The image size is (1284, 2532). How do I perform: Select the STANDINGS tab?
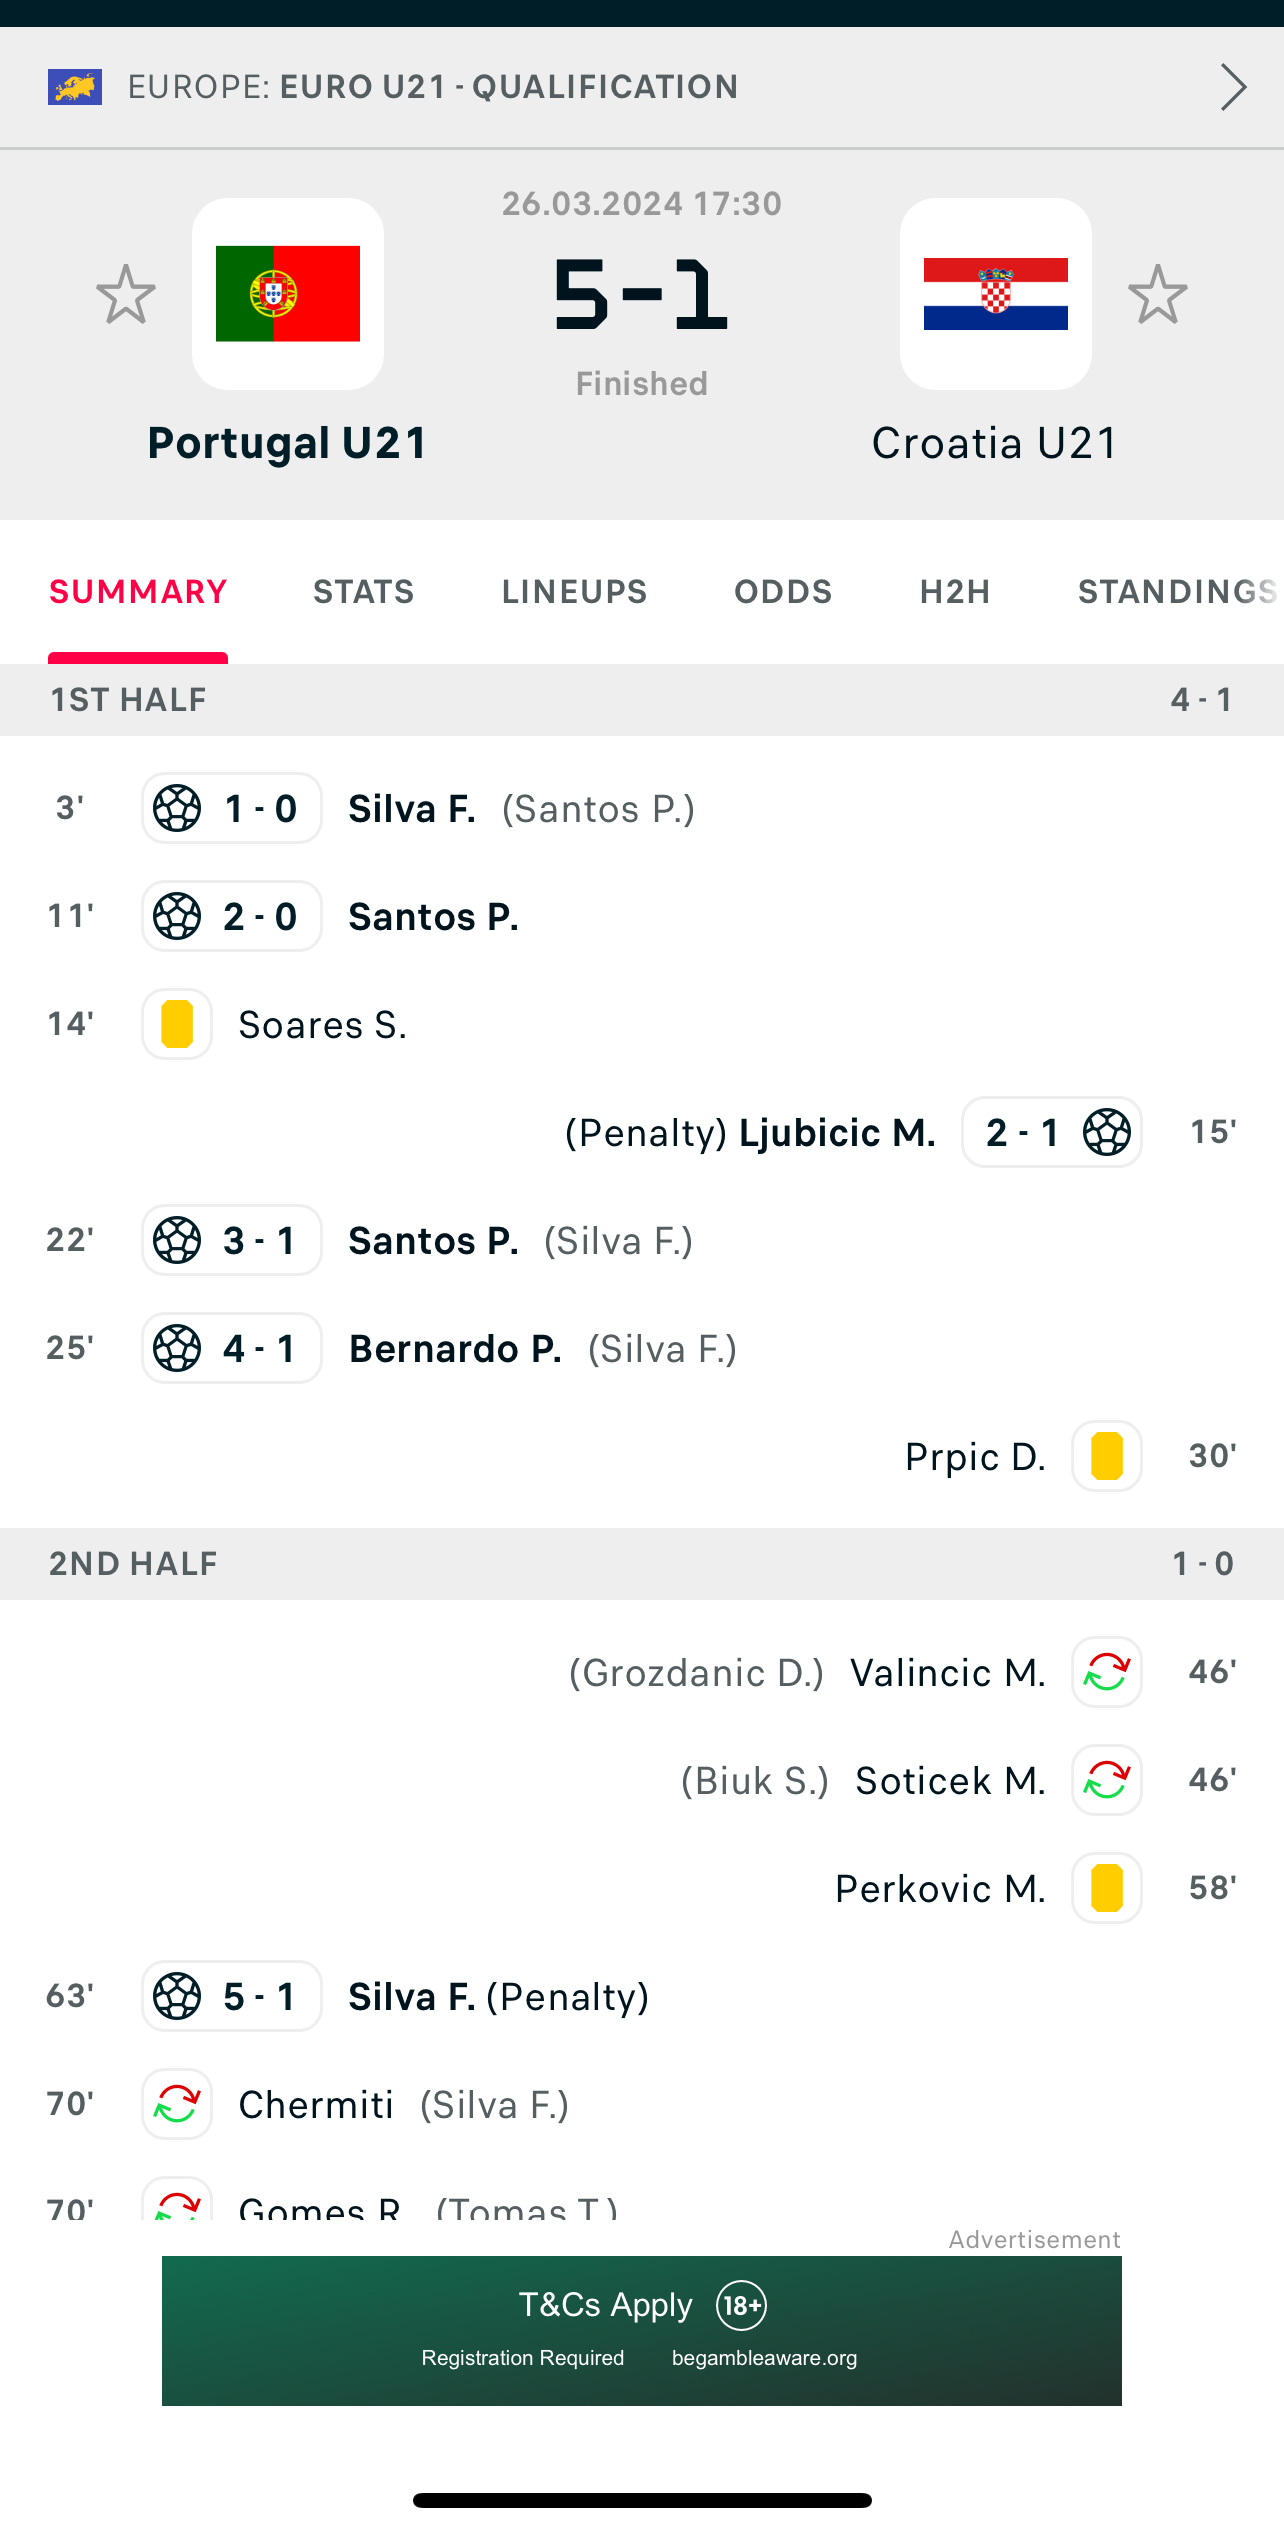(x=1178, y=592)
